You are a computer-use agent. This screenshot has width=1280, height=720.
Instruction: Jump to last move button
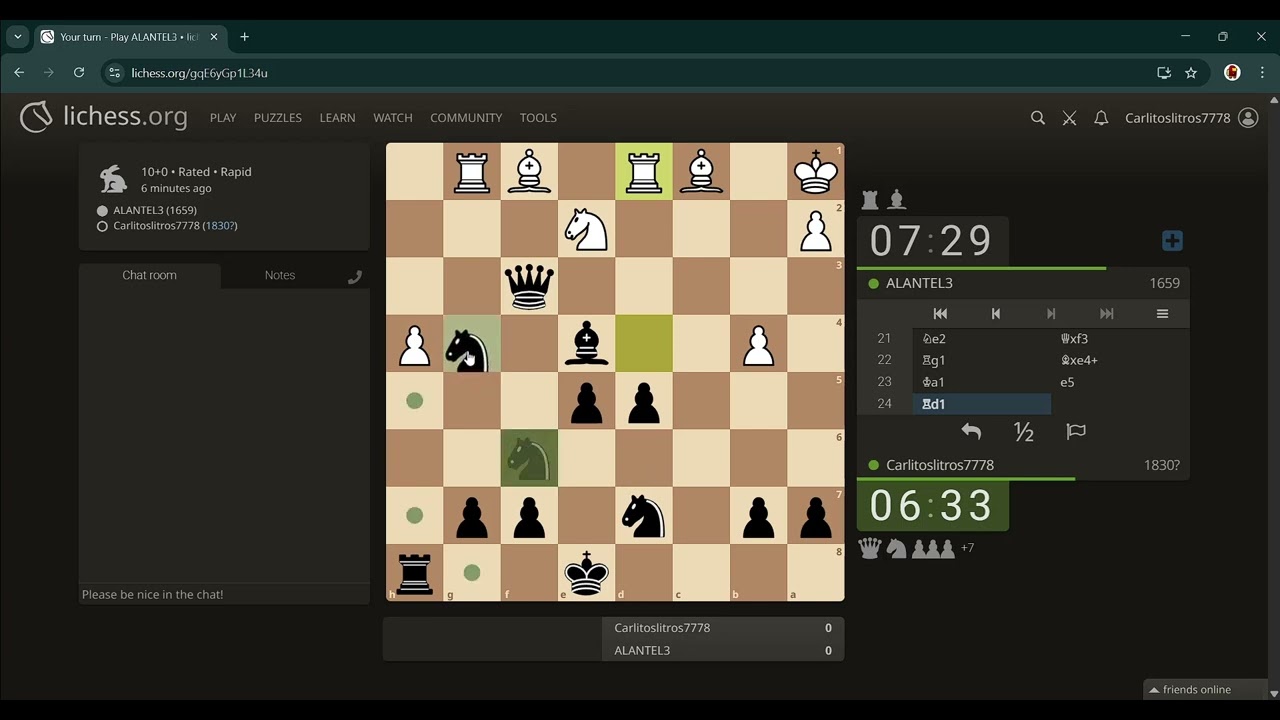(1106, 313)
